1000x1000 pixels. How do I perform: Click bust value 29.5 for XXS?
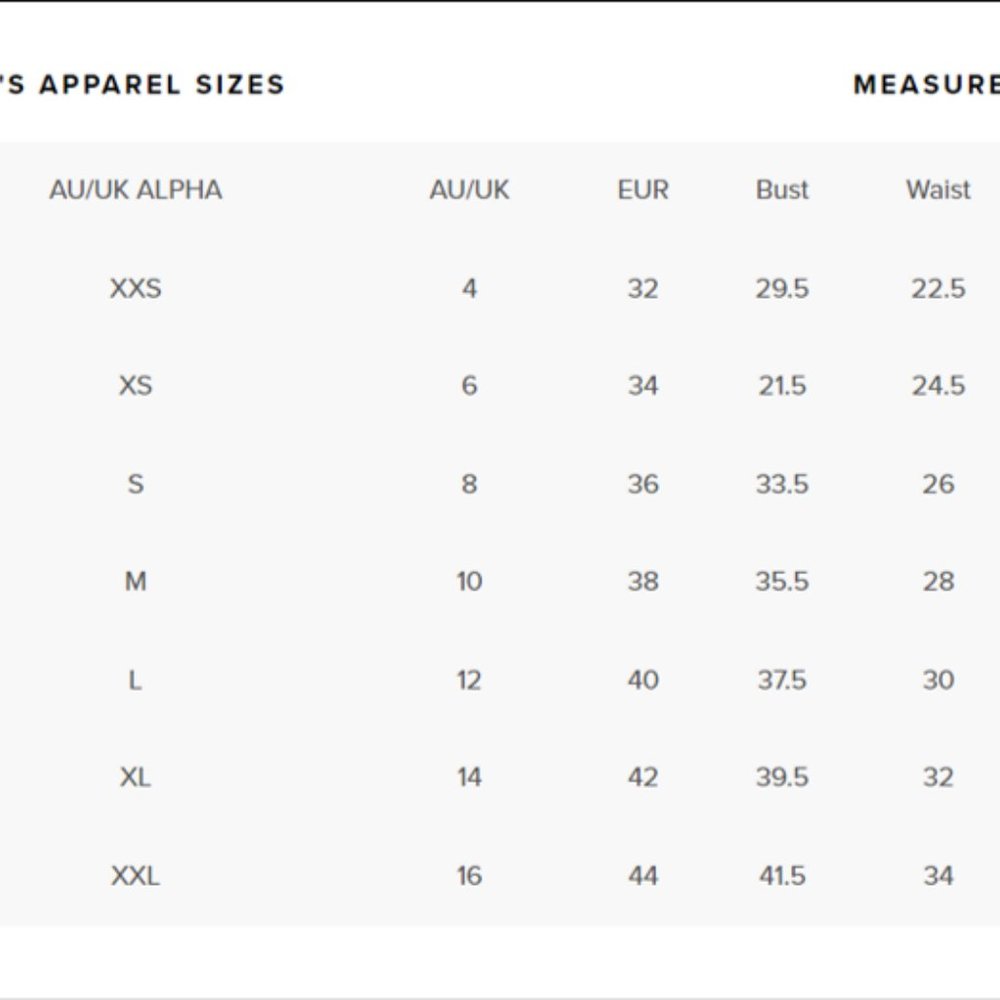(782, 288)
